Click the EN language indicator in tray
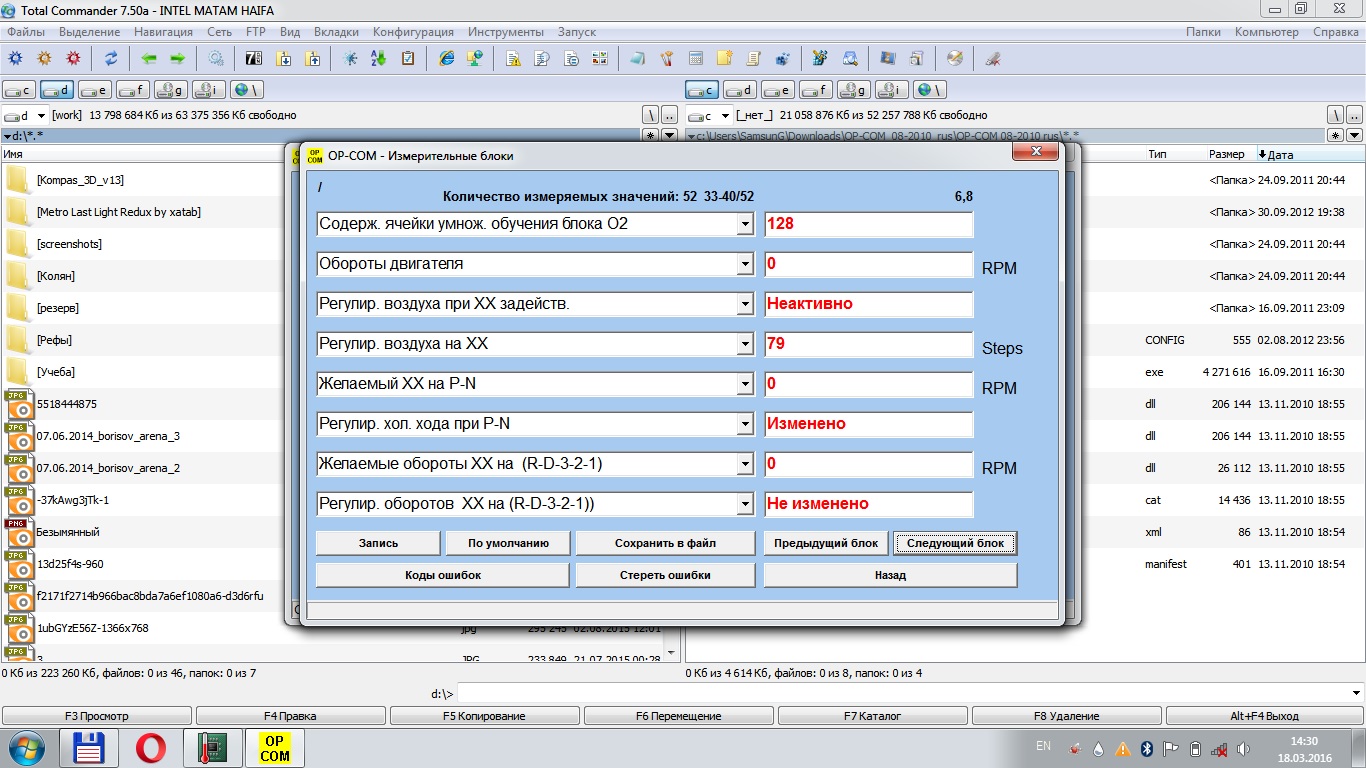 pos(1044,746)
